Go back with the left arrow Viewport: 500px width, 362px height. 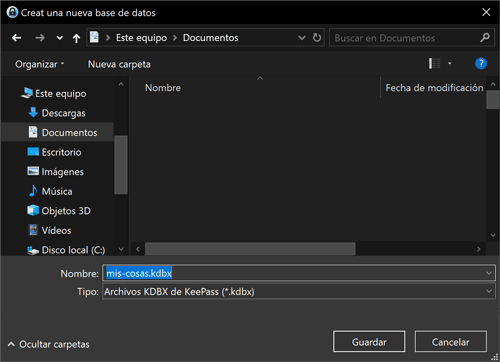coord(16,38)
